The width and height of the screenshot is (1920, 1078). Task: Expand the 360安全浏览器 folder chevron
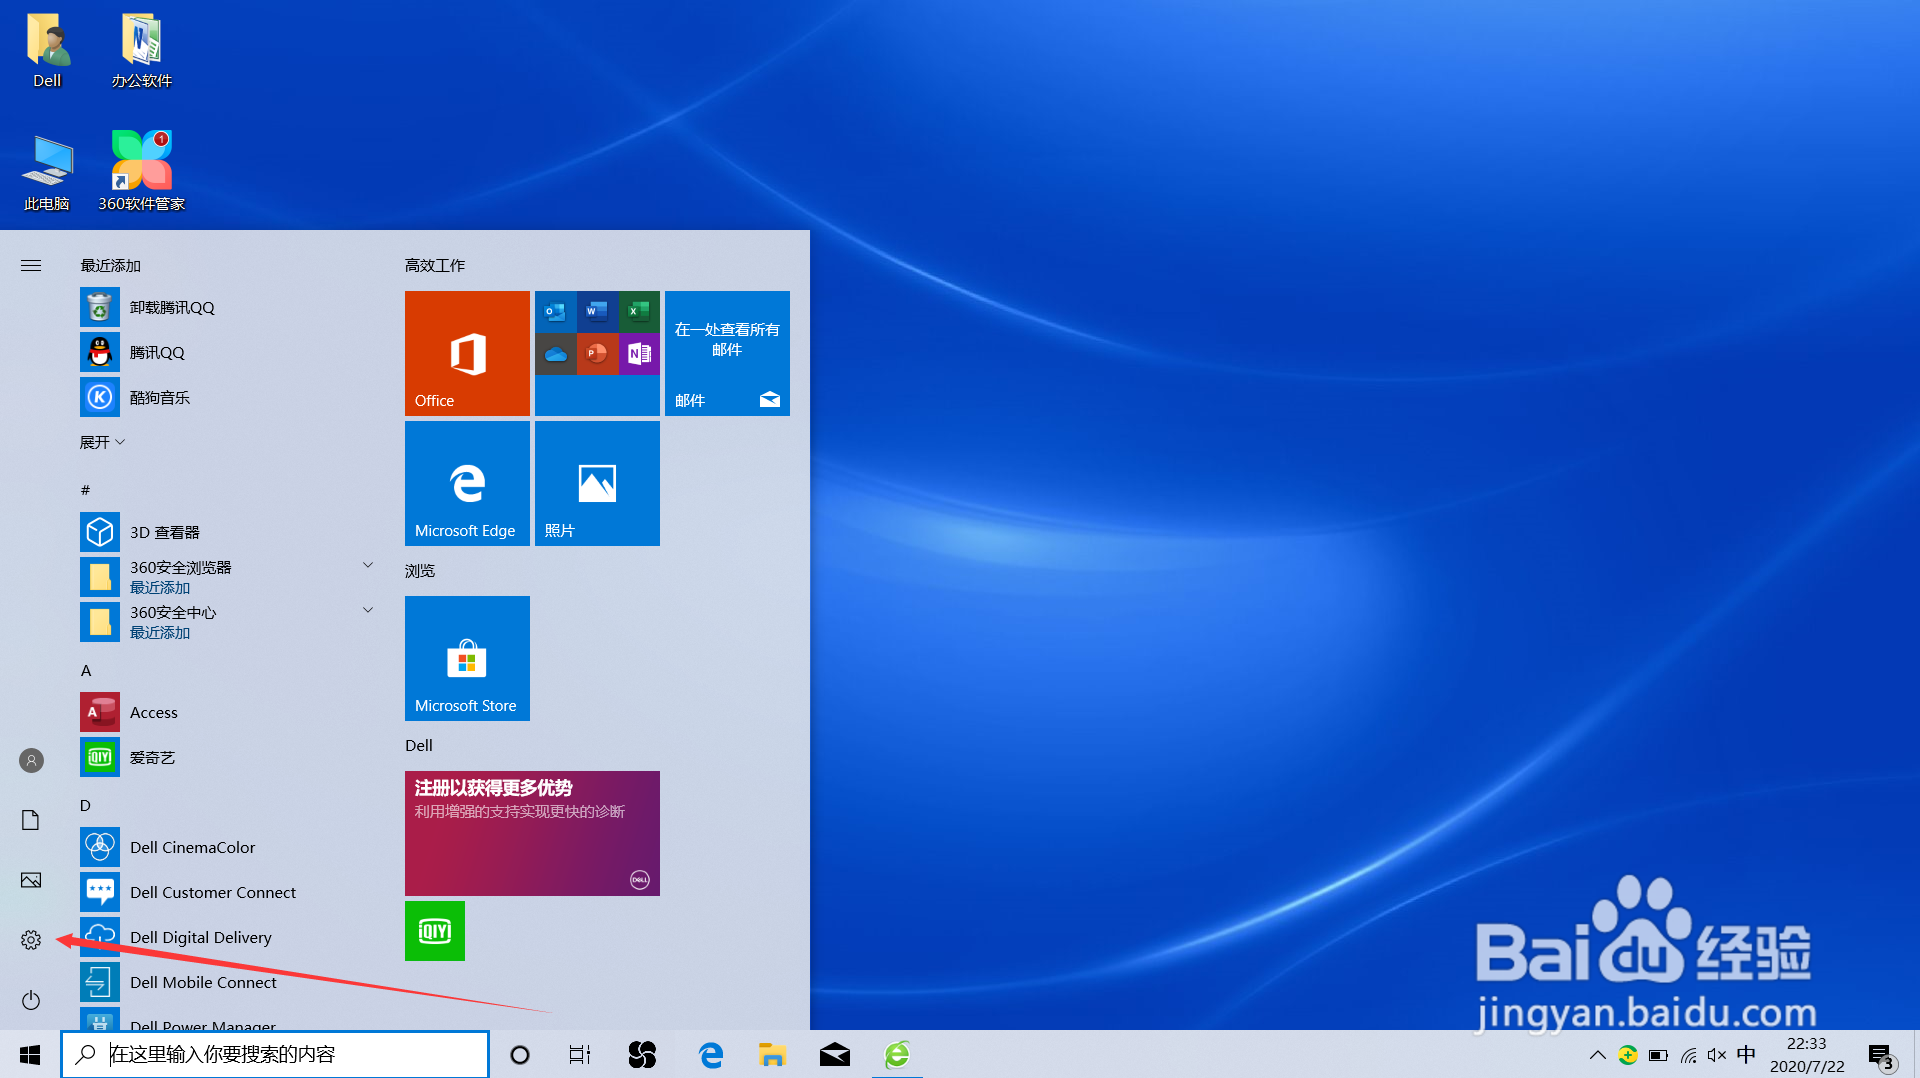[368, 566]
